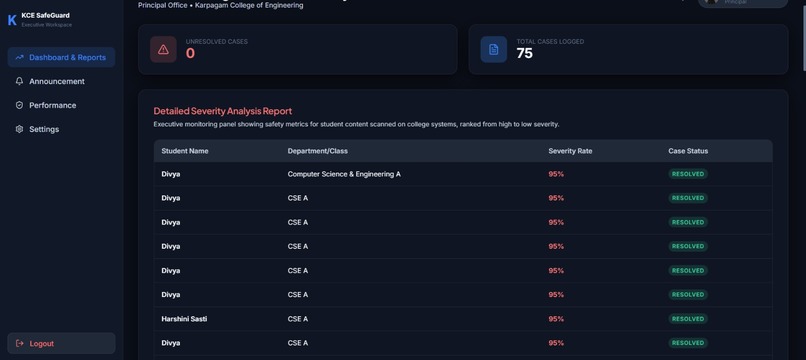Image resolution: width=806 pixels, height=360 pixels.
Task: Open Settings from the sidebar
Action: pos(61,129)
